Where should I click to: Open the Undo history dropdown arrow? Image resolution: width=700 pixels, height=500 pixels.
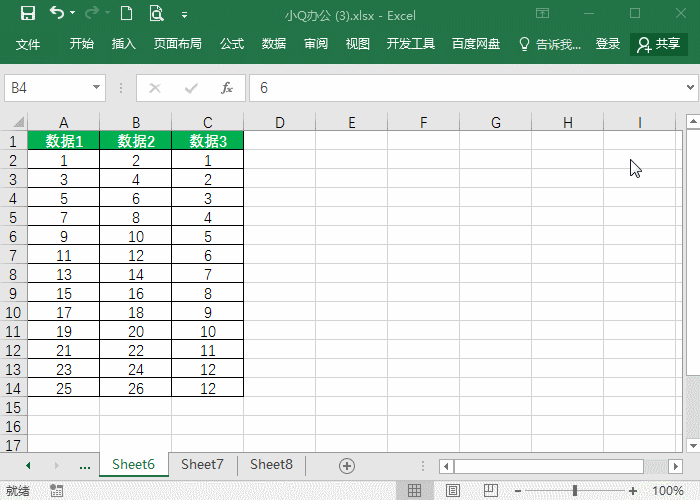point(72,13)
